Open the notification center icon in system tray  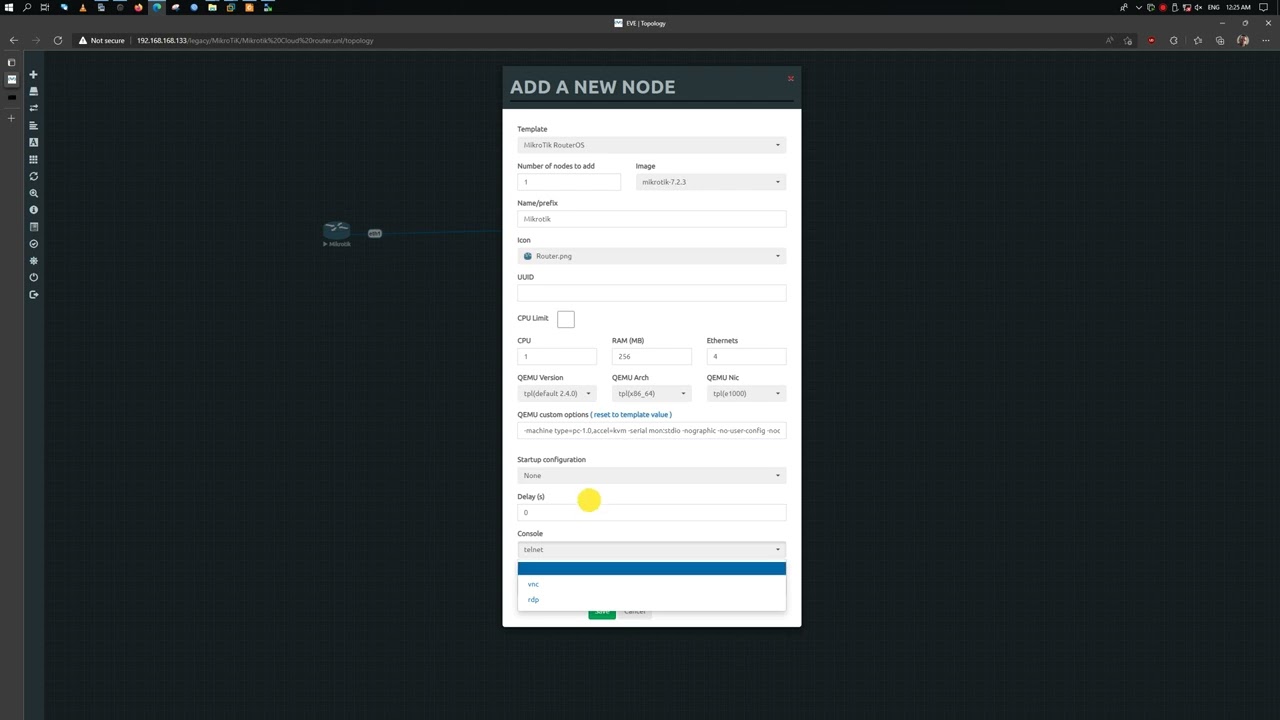pyautogui.click(x=1264, y=7)
